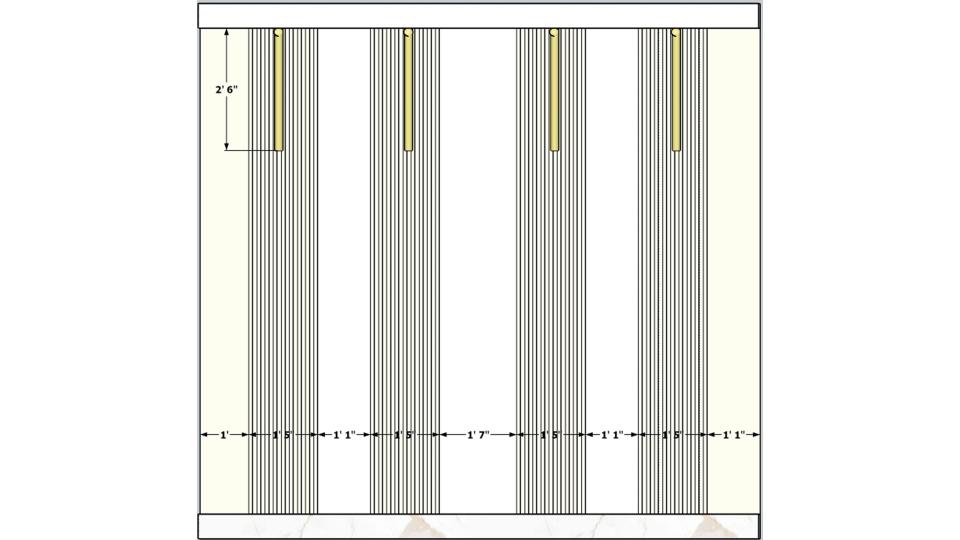Screen dimensions: 960x540
Task: Click the third yellow rod from left
Action: click(554, 90)
